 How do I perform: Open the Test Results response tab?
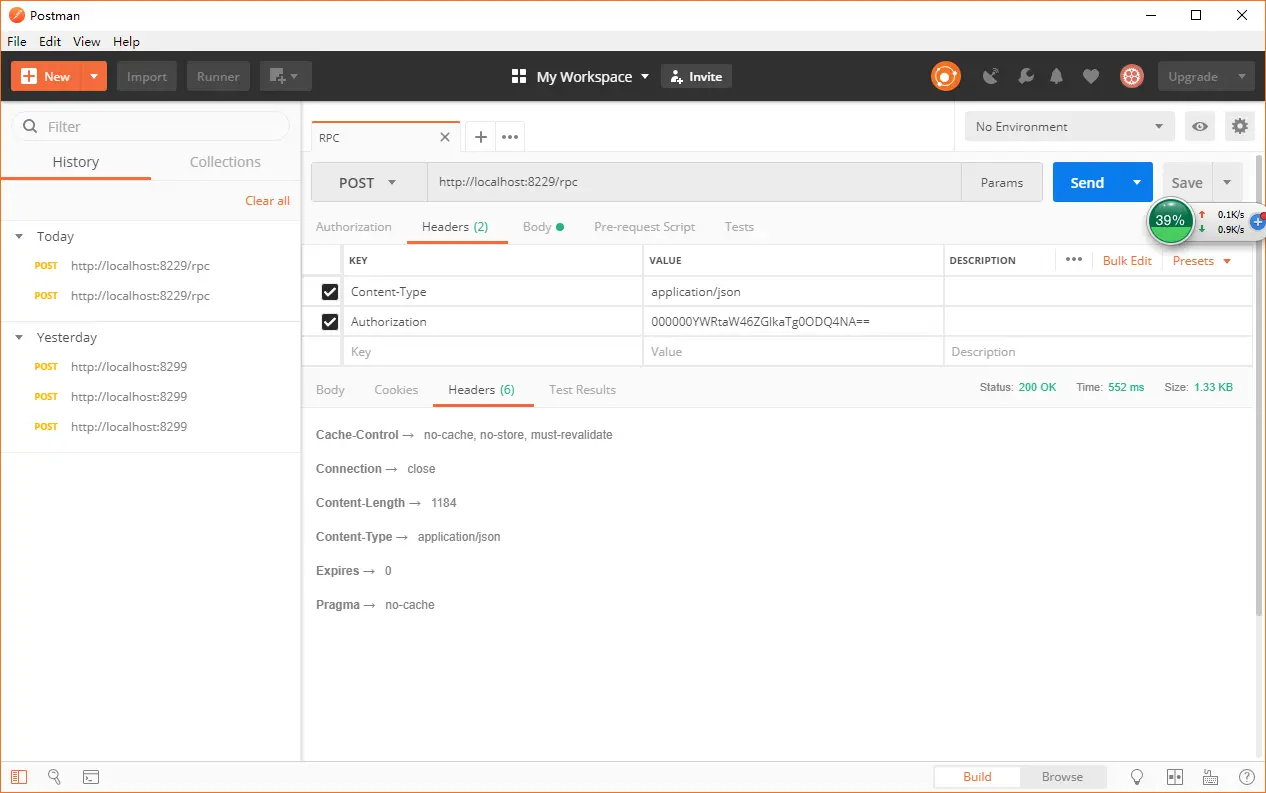click(x=582, y=390)
